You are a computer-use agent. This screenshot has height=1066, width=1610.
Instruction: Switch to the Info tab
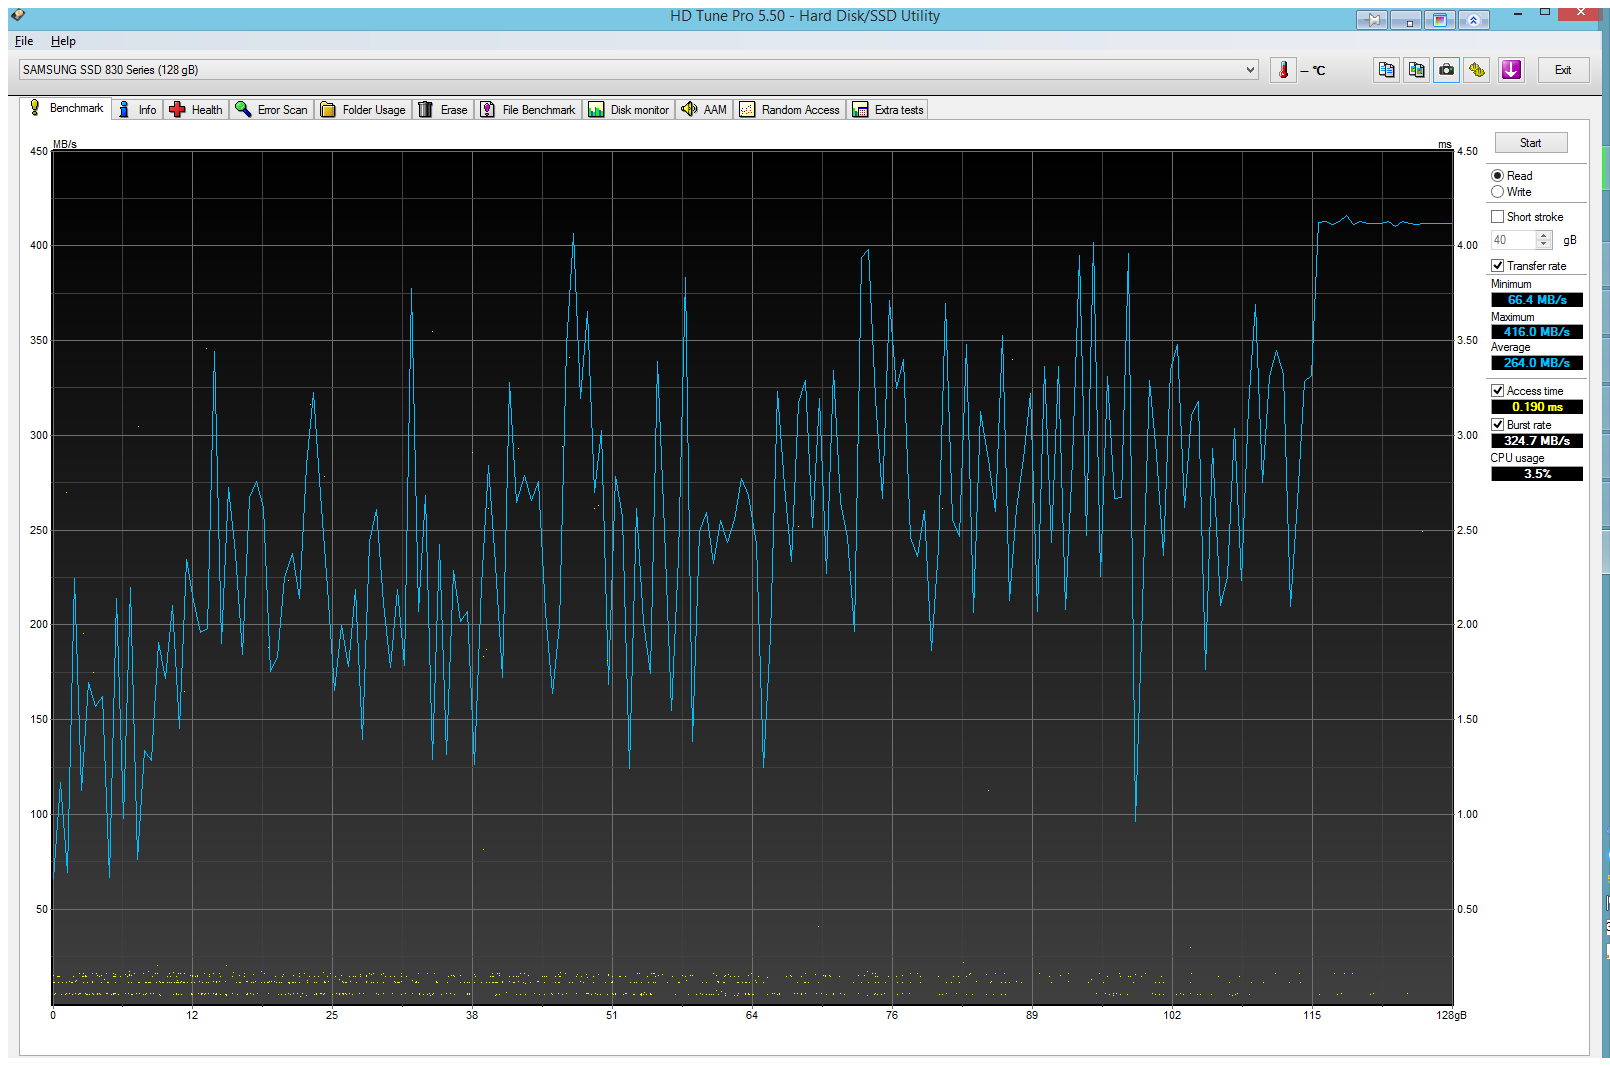coord(137,110)
